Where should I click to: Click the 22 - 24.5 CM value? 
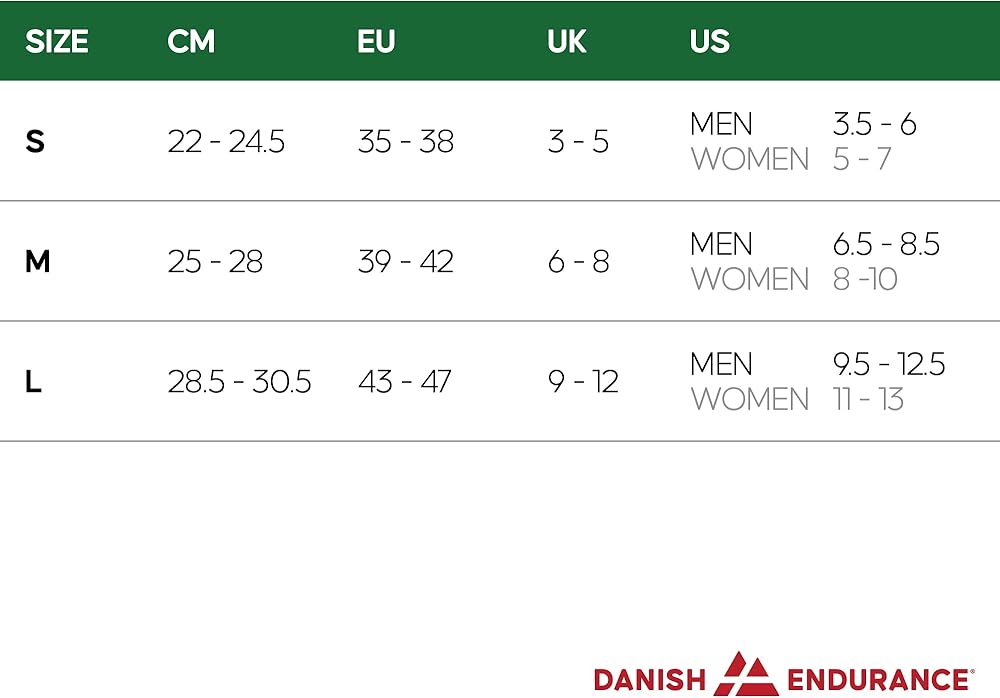pos(226,142)
